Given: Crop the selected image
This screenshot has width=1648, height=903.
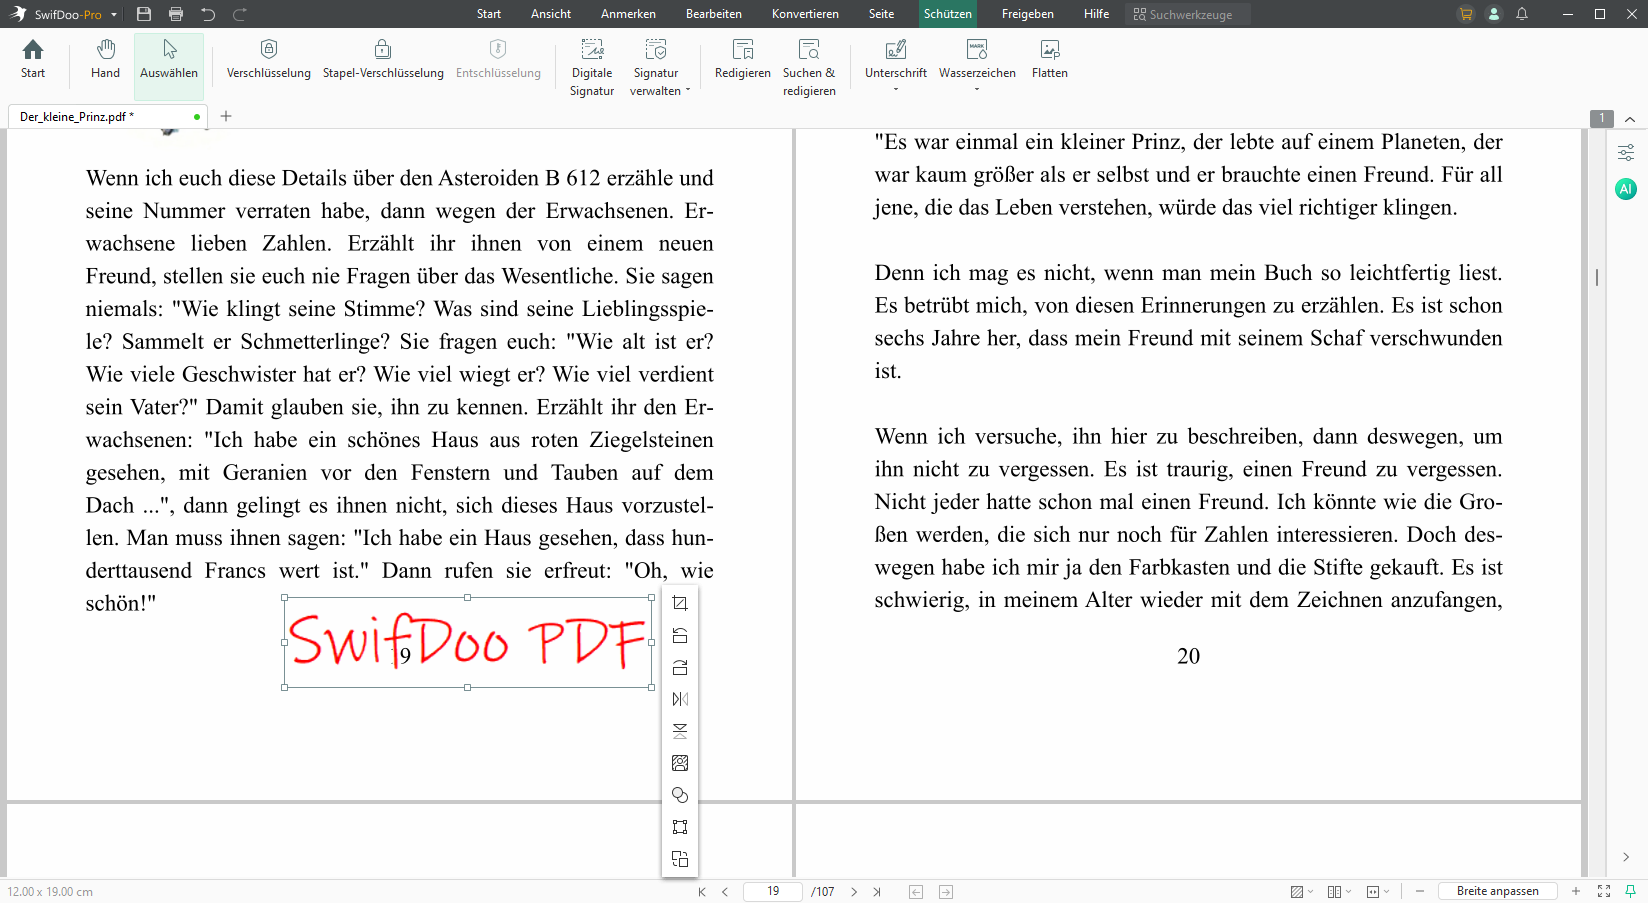Looking at the screenshot, I should [x=680, y=603].
